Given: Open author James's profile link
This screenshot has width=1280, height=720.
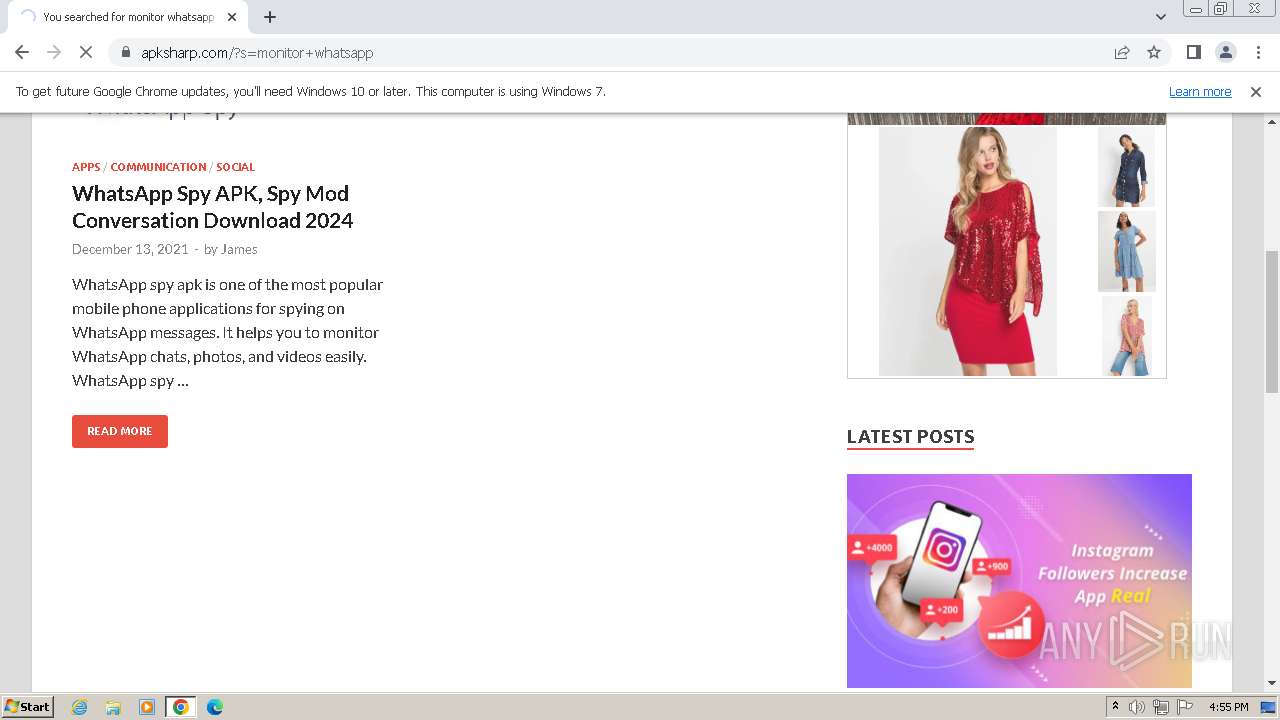Looking at the screenshot, I should tap(239, 249).
